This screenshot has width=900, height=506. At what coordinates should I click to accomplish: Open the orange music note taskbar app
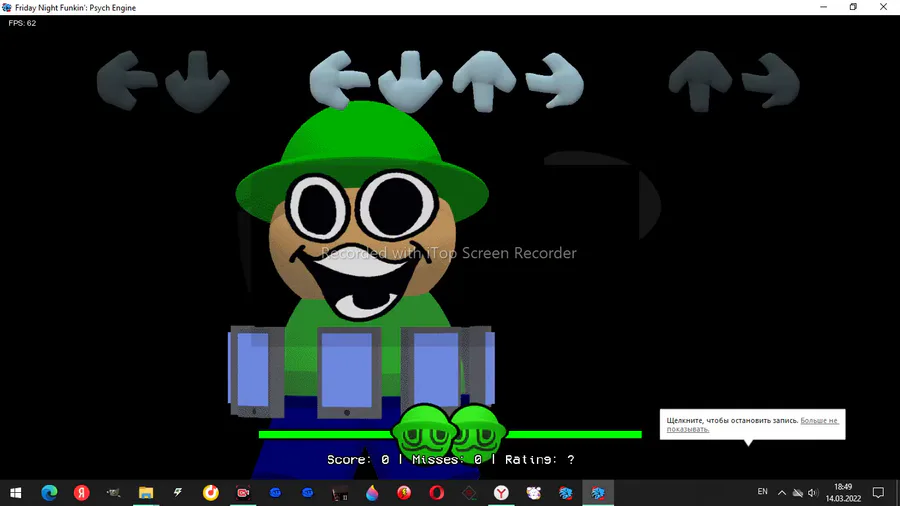[x=211, y=493]
